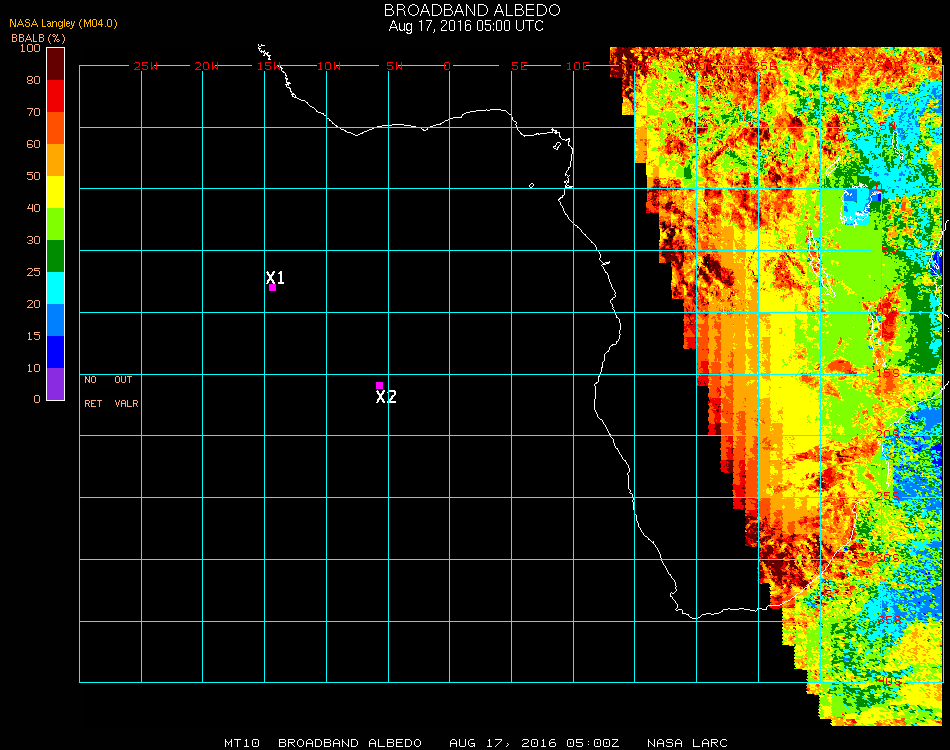Viewport: 950px width, 750px height.
Task: Click the orange 50-60 colorbar segment
Action: (x=56, y=159)
